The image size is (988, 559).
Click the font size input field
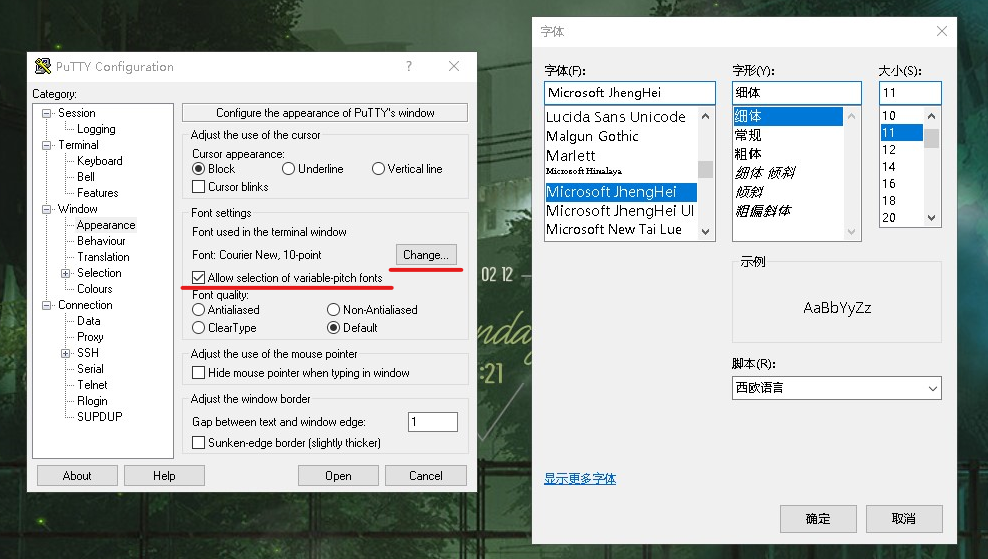[x=910, y=93]
